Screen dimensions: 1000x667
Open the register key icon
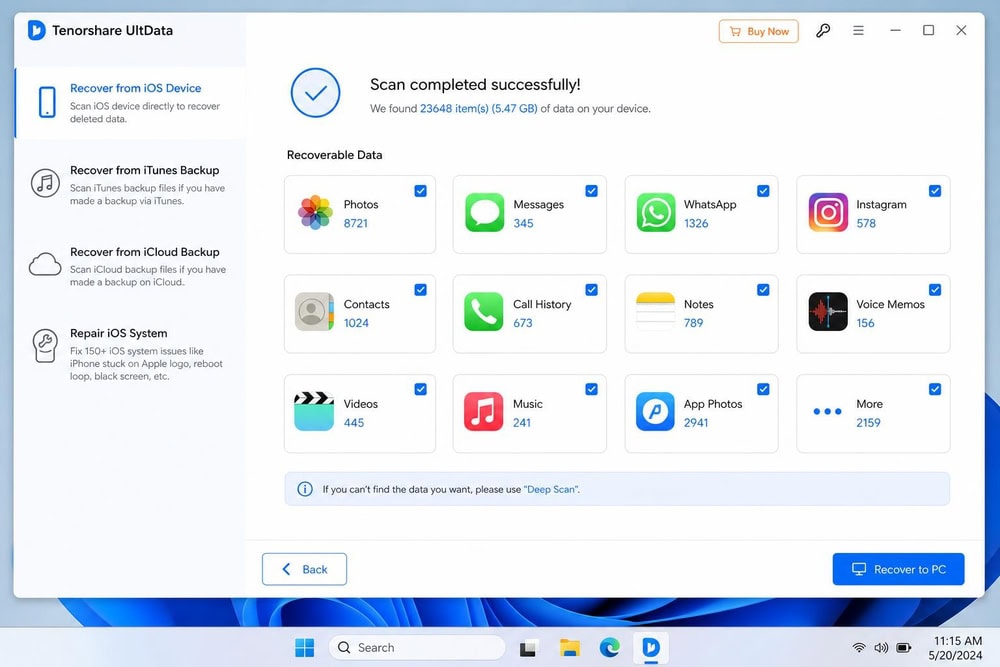[x=823, y=31]
